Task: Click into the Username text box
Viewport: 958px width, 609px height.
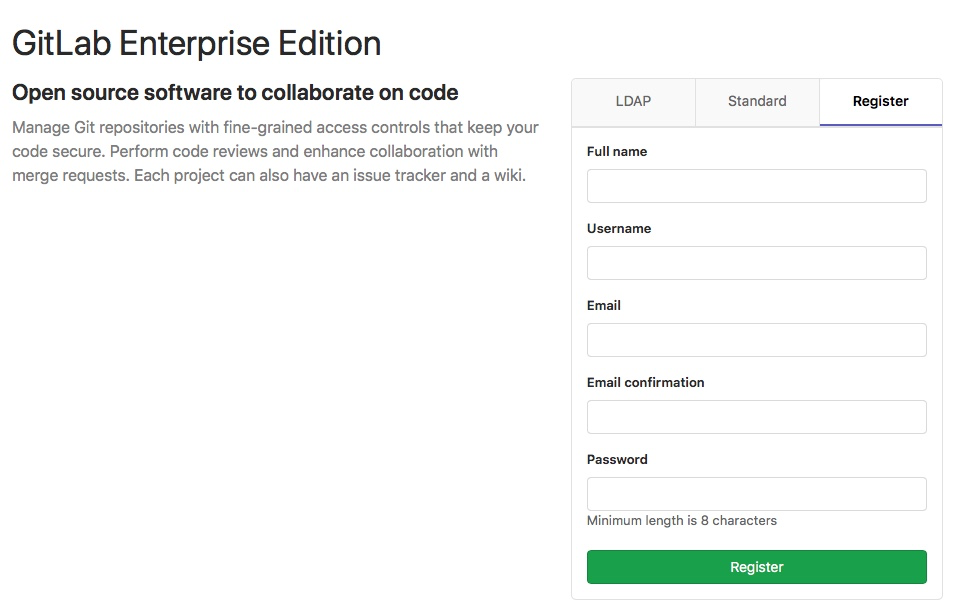Action: click(x=756, y=263)
